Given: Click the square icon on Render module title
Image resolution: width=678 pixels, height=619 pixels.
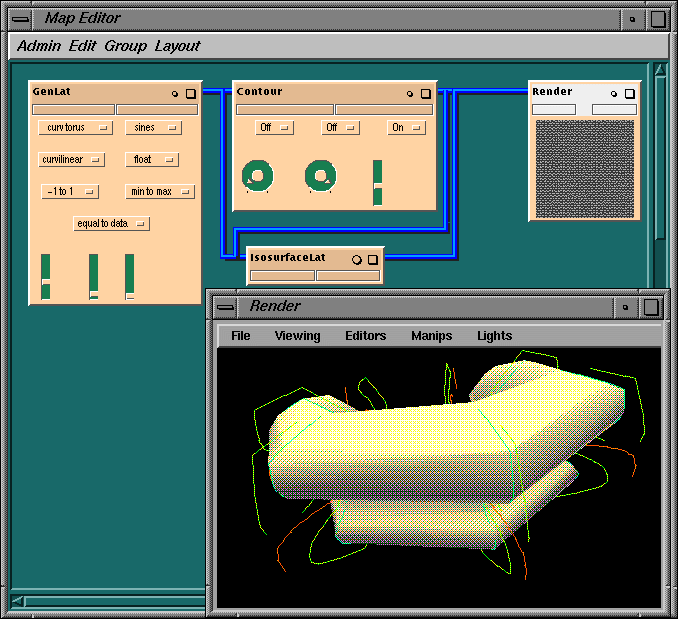Looking at the screenshot, I should [629, 93].
